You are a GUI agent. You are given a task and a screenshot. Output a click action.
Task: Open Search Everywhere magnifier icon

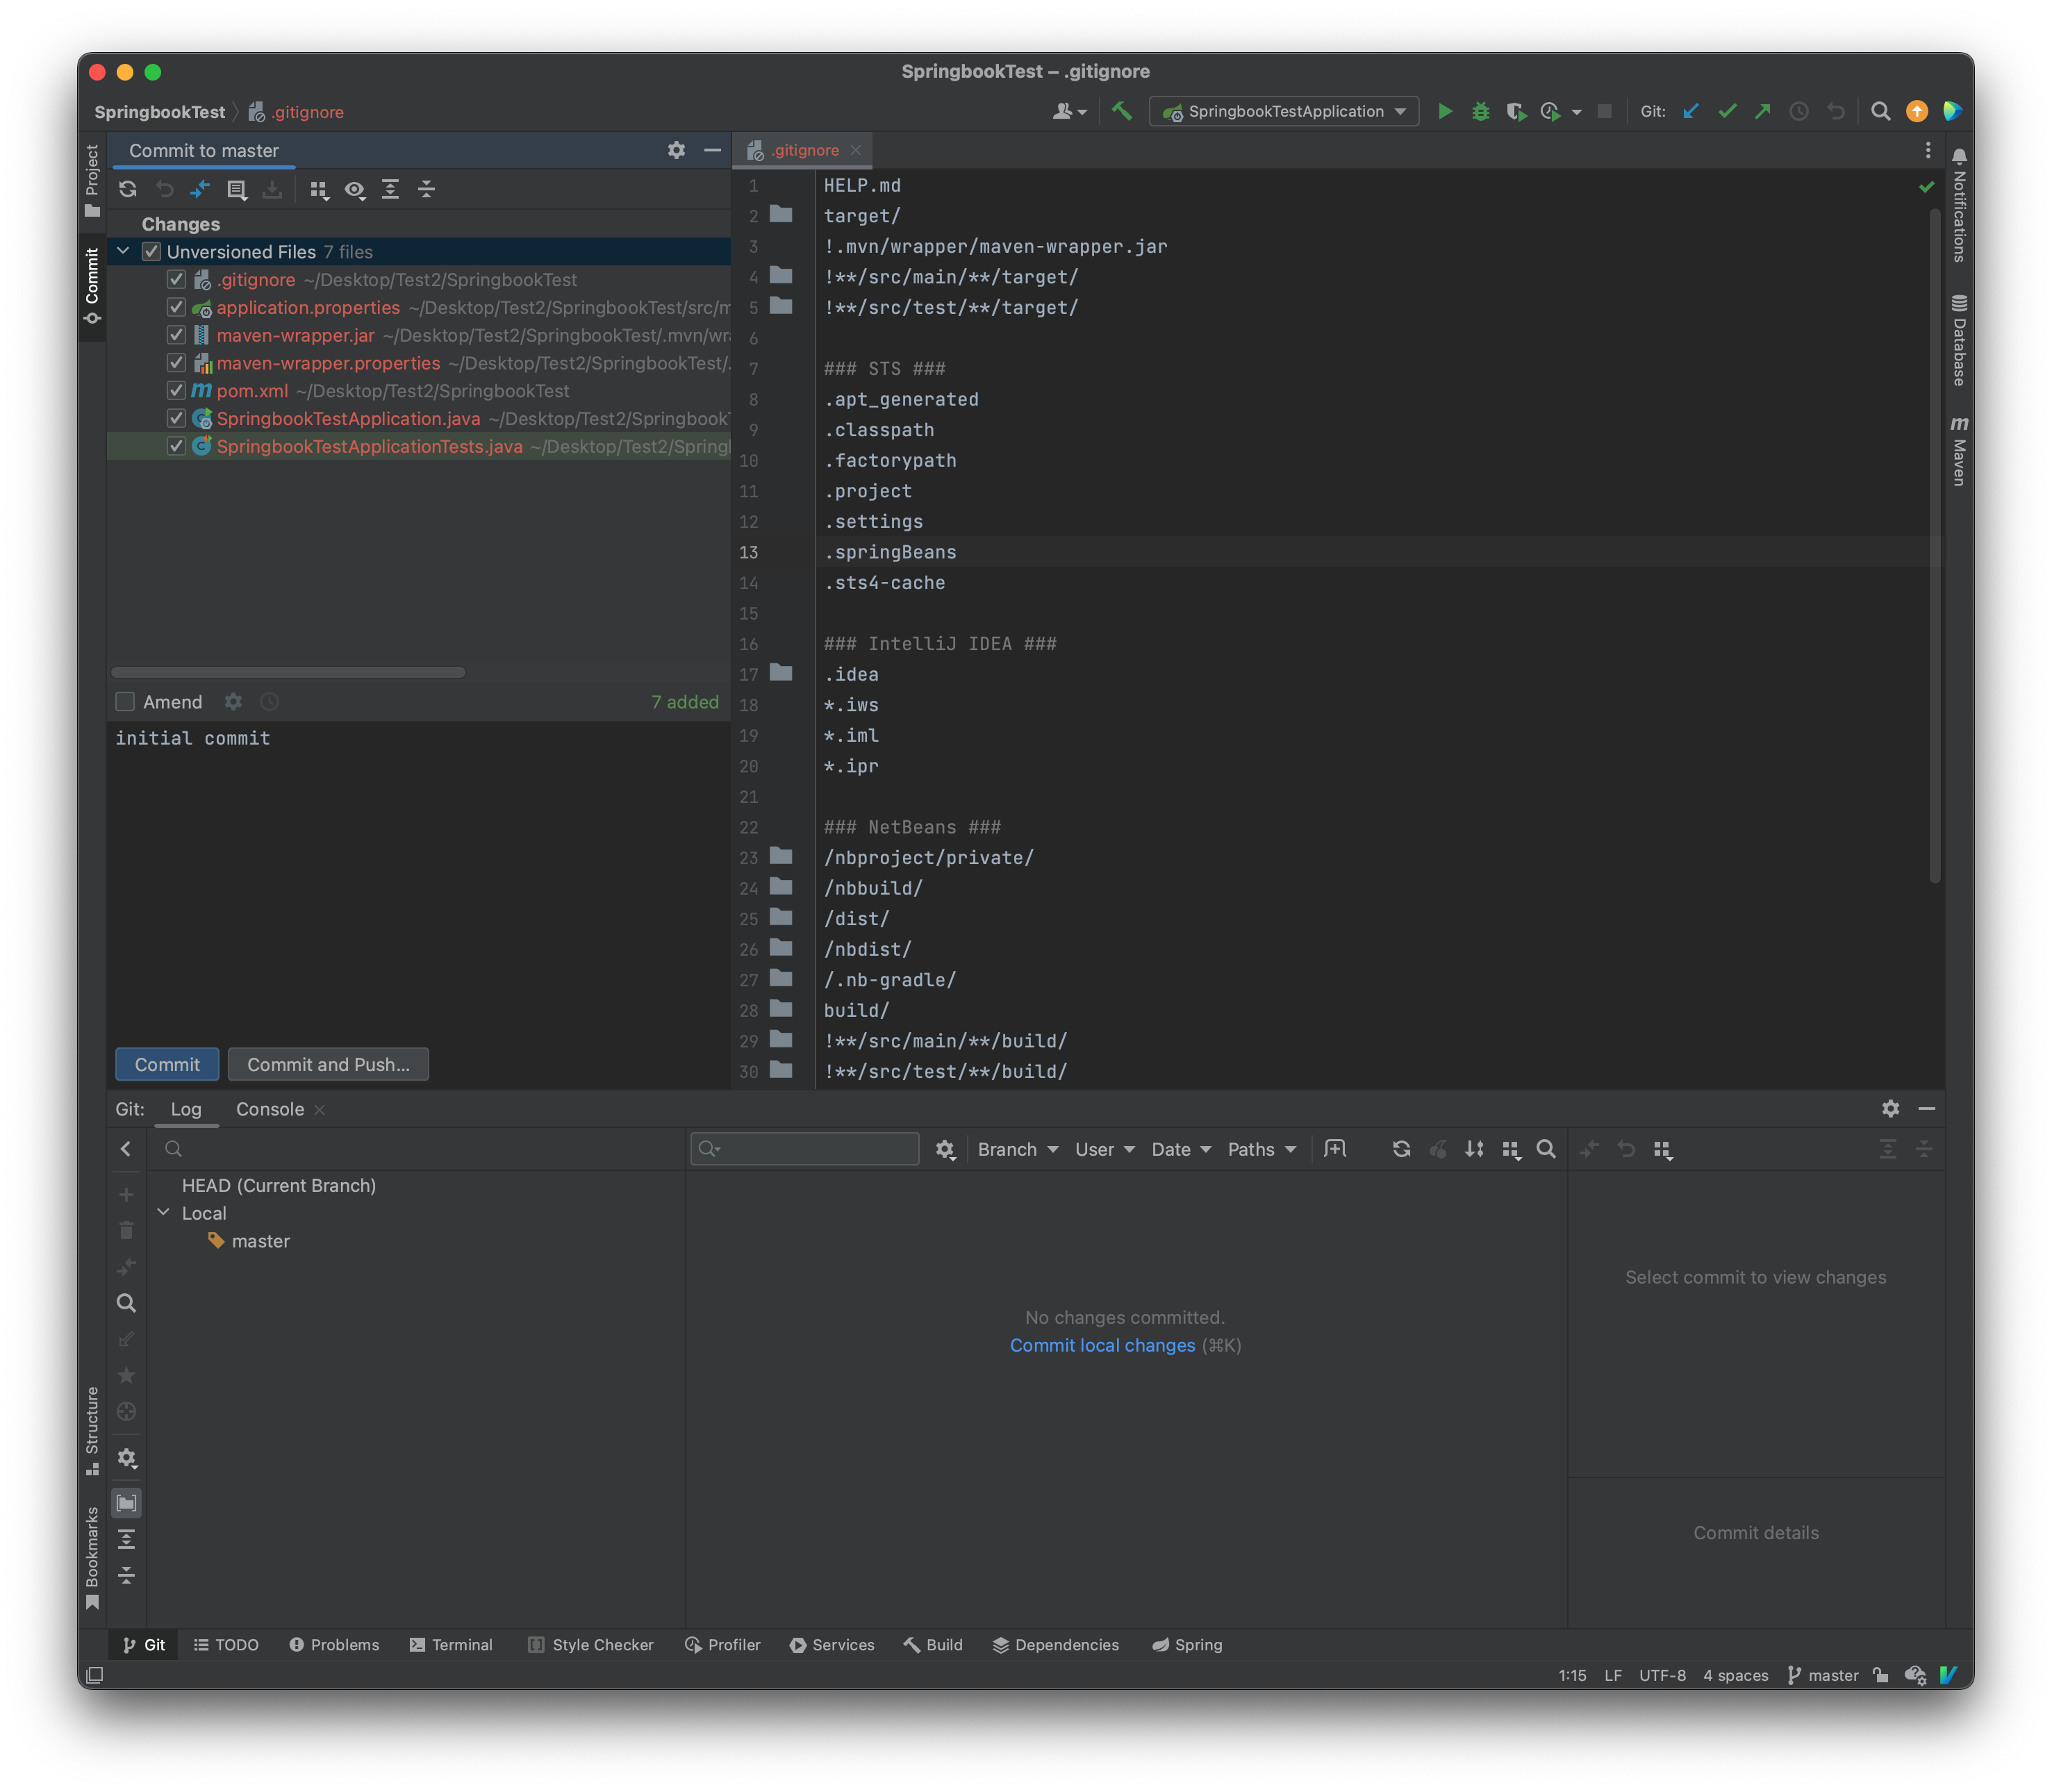1880,111
